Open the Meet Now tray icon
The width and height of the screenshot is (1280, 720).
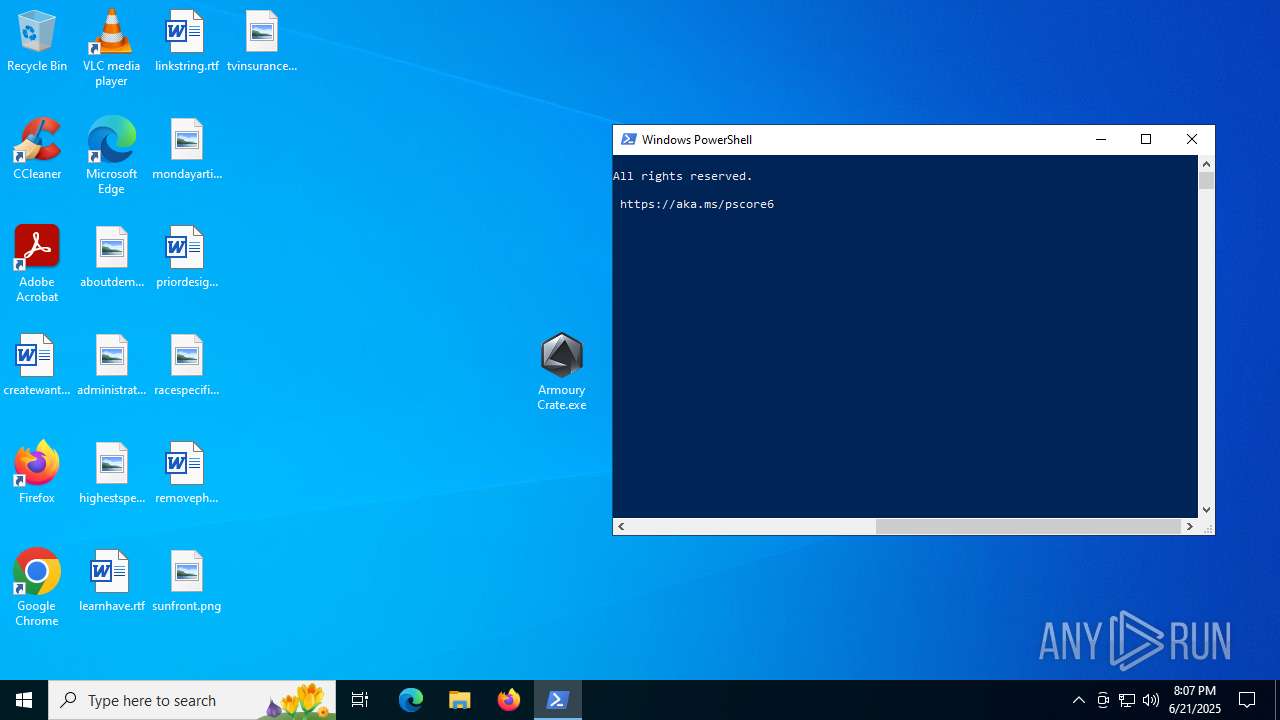point(1103,700)
